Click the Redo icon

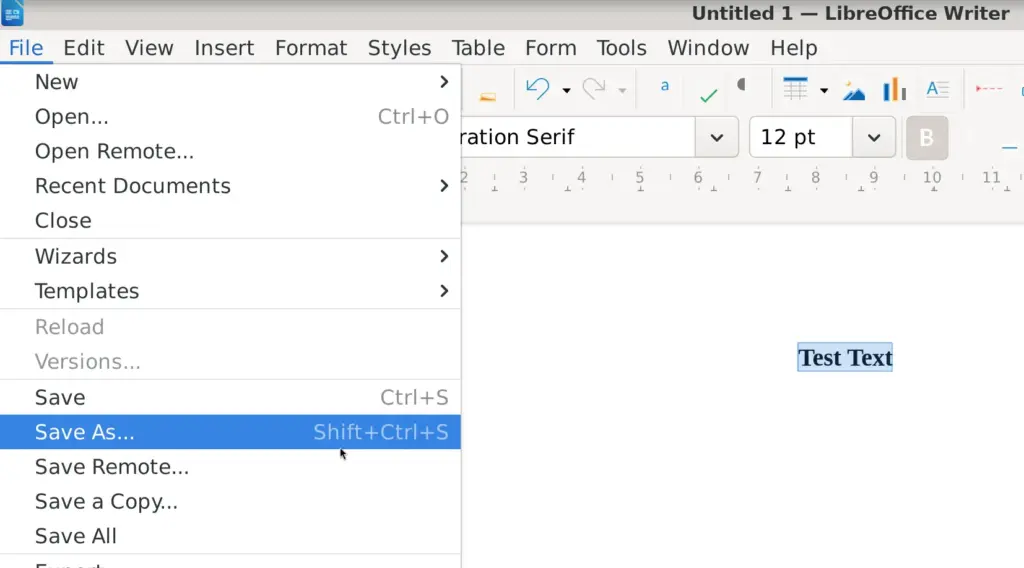coord(594,89)
